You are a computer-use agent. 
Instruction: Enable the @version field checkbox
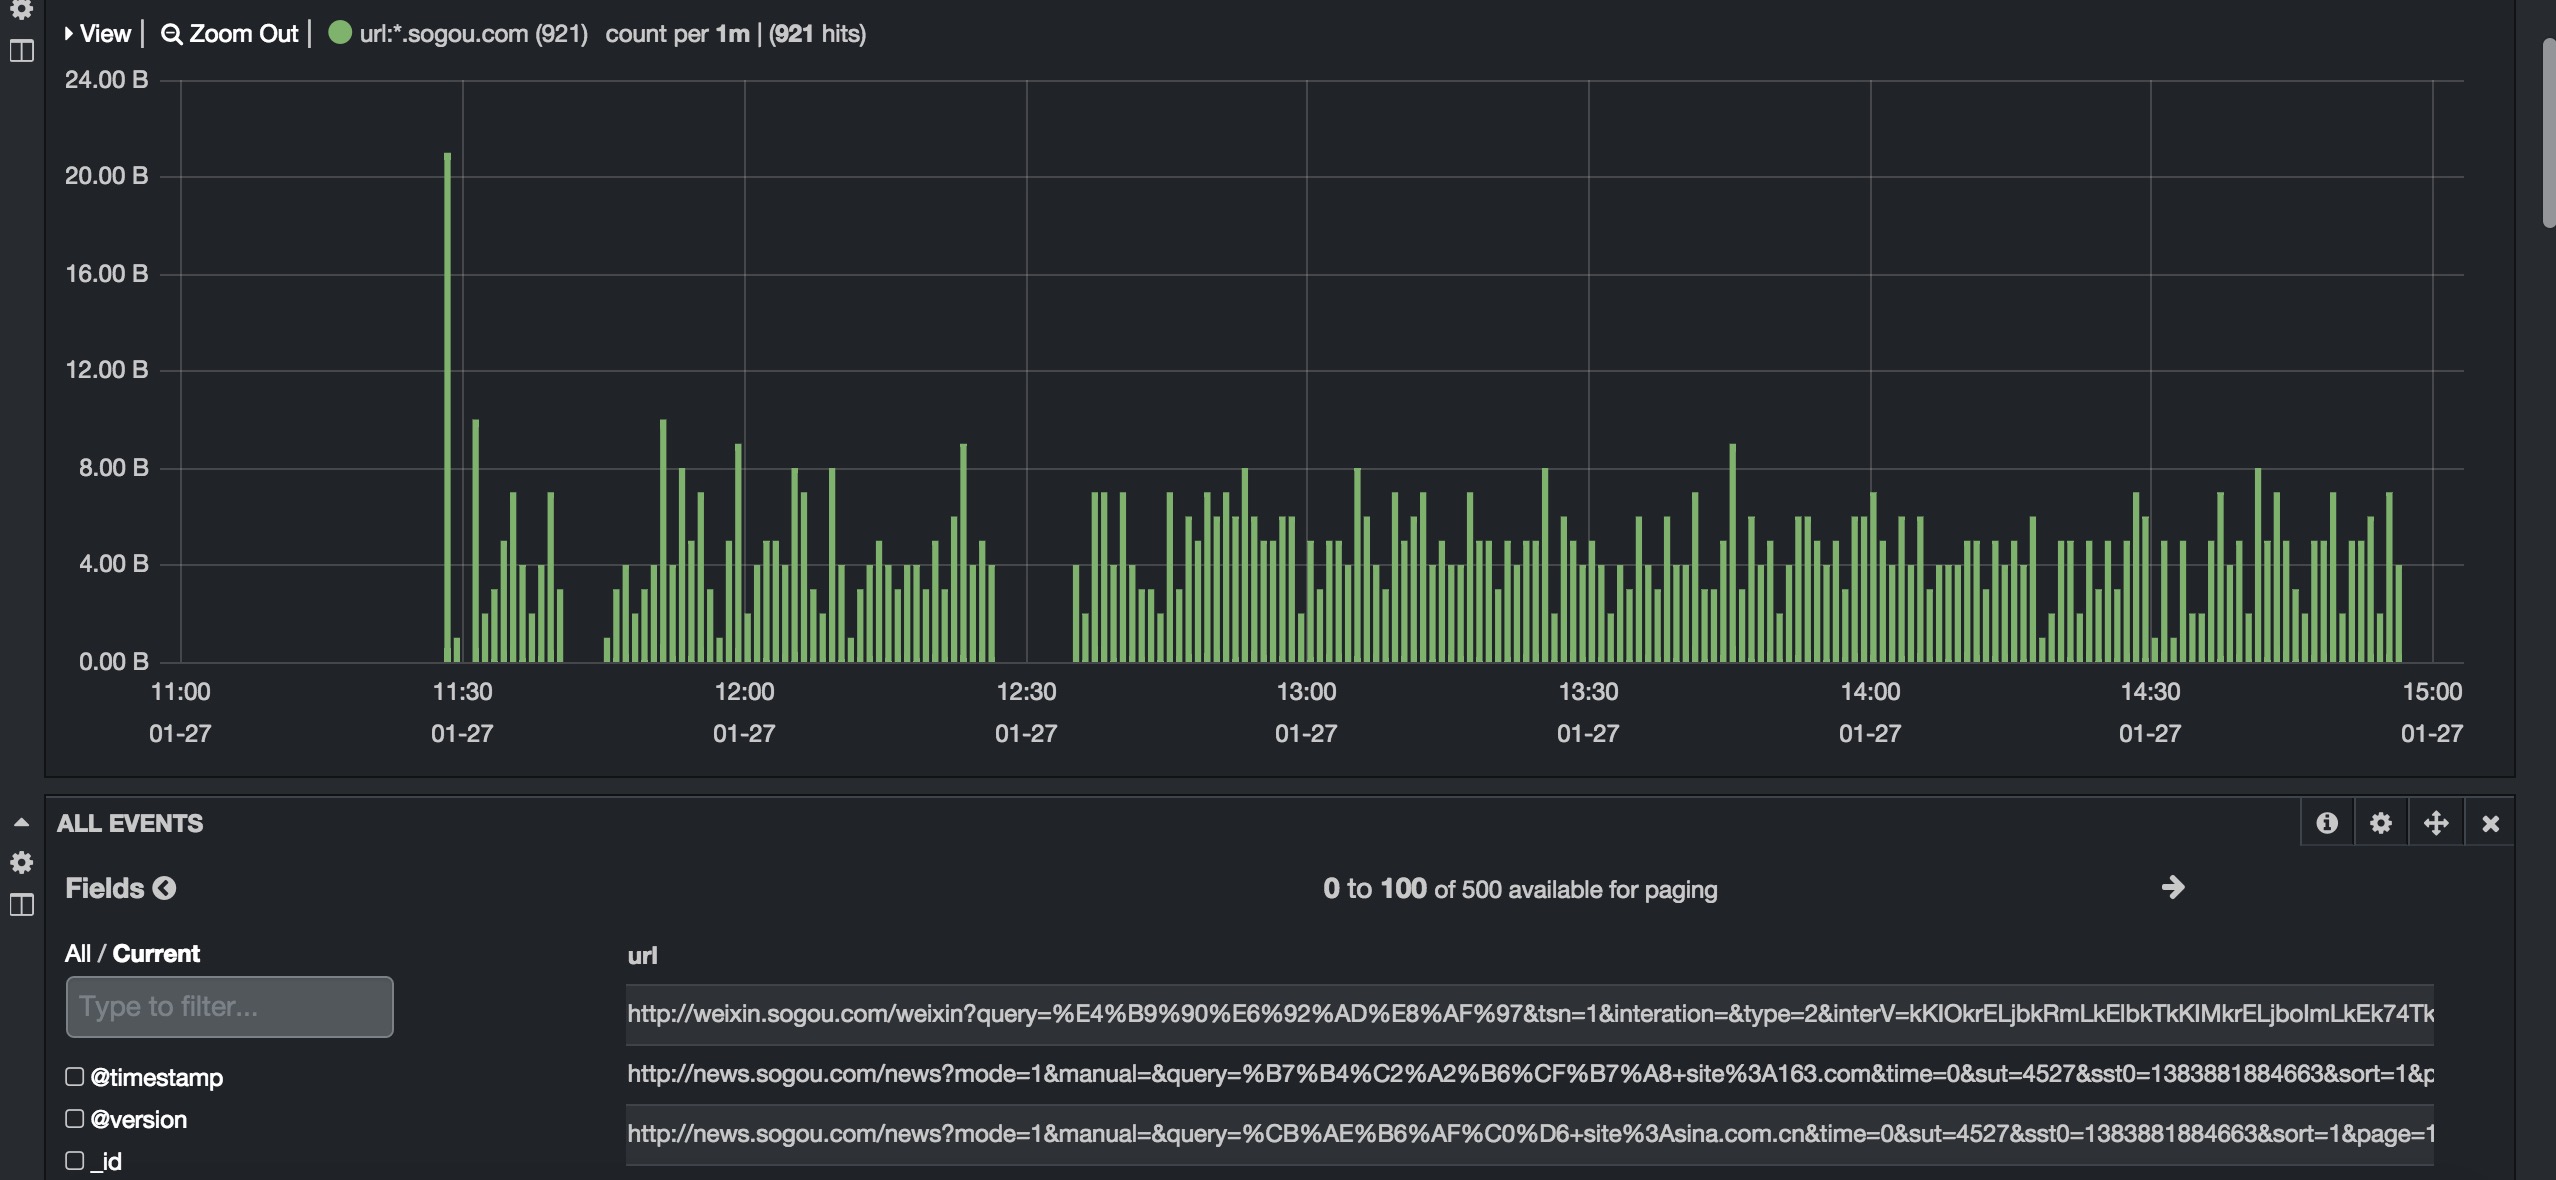coord(75,1119)
